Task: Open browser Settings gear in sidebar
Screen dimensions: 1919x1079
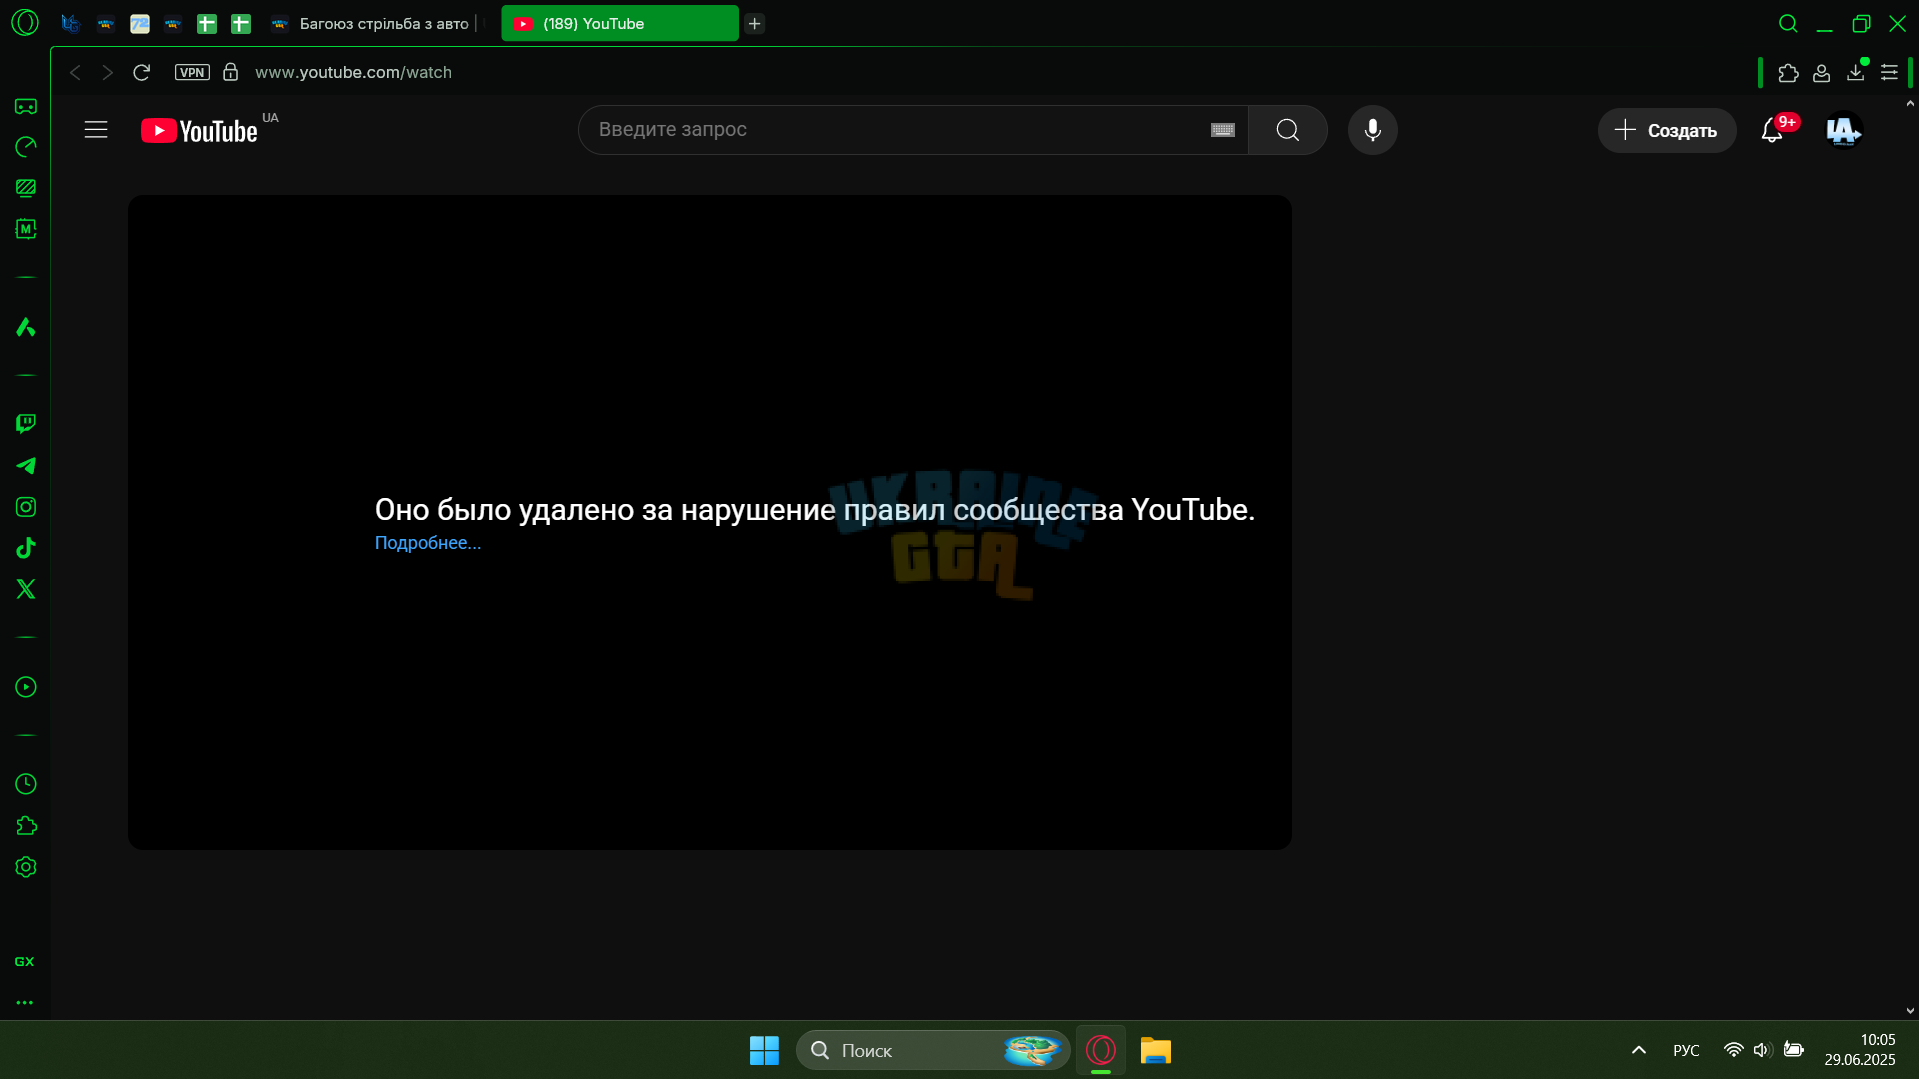Action: 26,867
